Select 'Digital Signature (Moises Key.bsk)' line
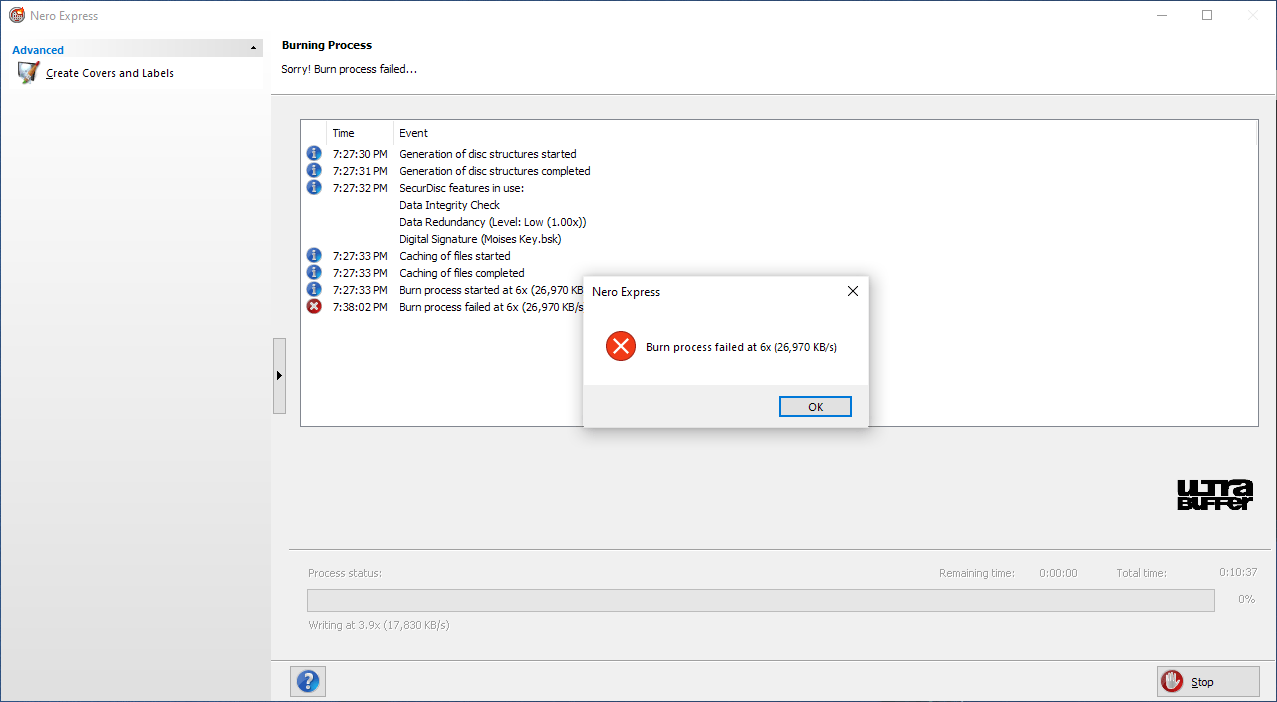This screenshot has height=702, width=1277. pos(480,239)
